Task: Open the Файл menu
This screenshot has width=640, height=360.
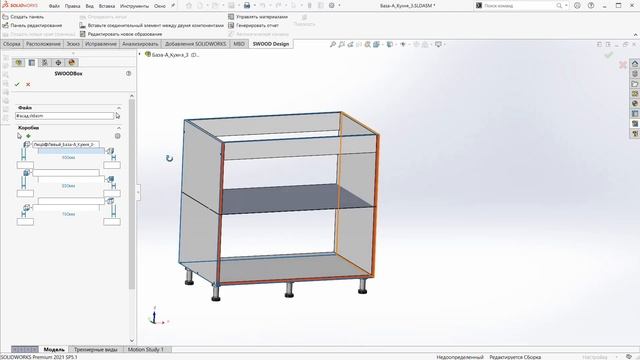Action: point(54,6)
